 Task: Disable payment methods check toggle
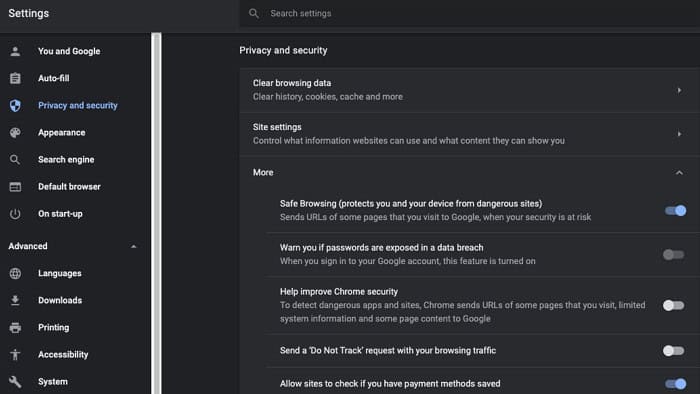(x=675, y=384)
